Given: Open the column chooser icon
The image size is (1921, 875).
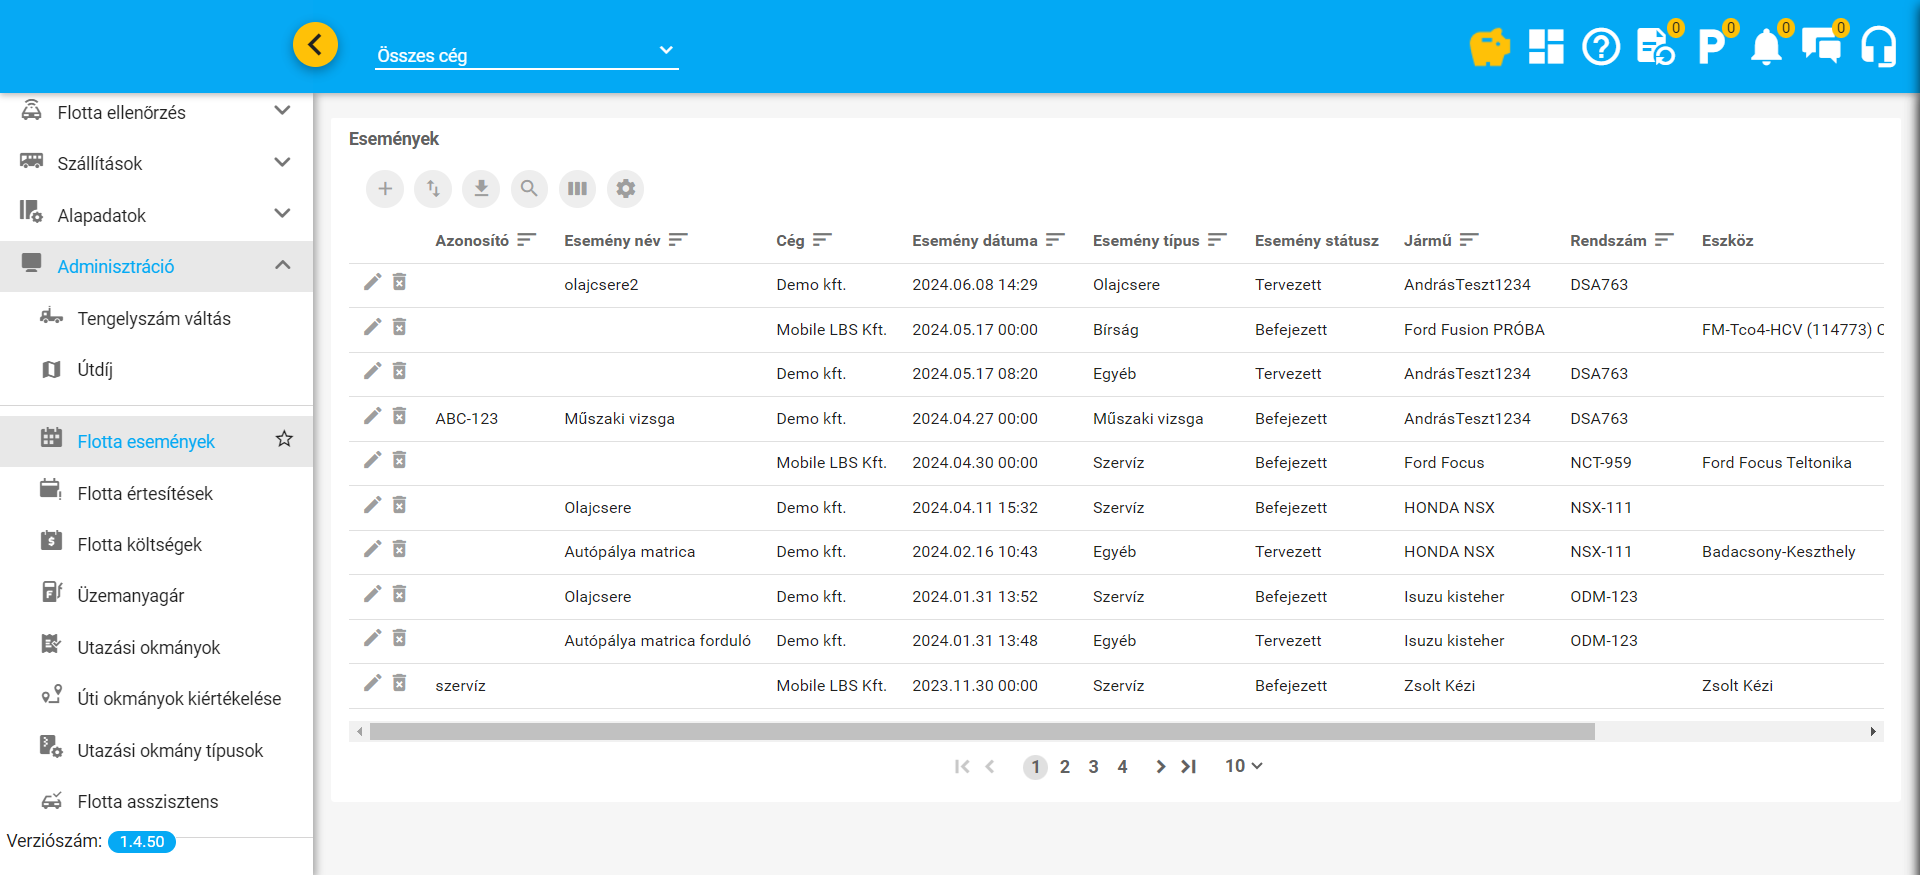Looking at the screenshot, I should click(x=577, y=189).
